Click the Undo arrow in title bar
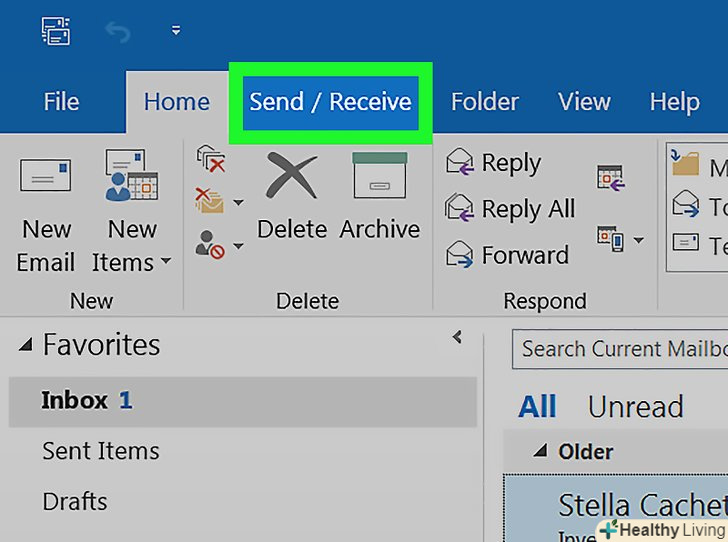728x542 pixels. (x=117, y=32)
